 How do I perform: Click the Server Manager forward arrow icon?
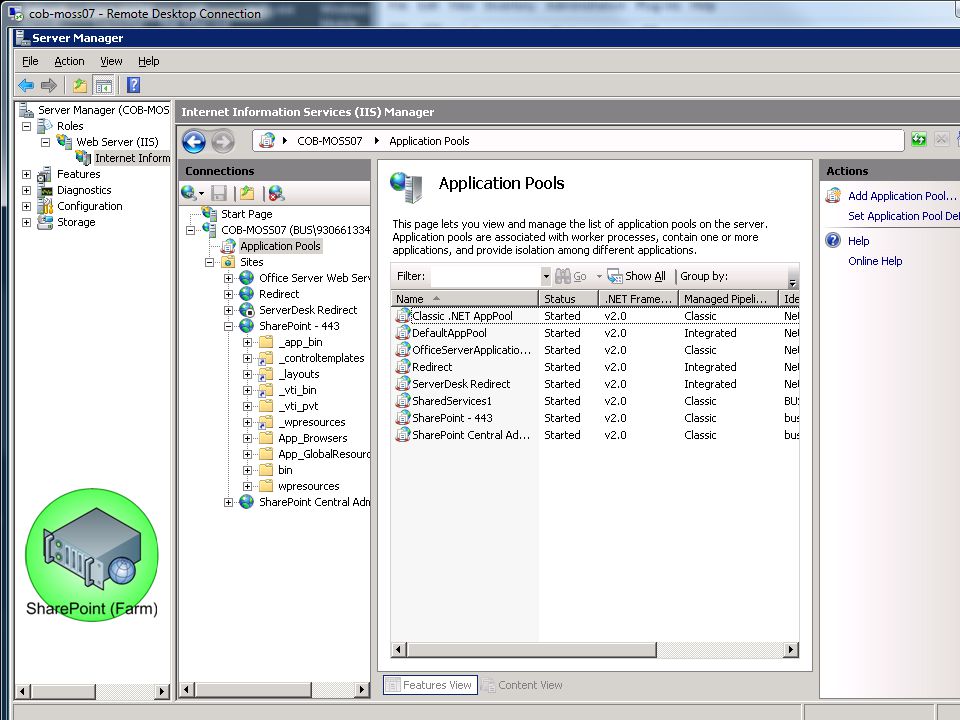tap(49, 85)
